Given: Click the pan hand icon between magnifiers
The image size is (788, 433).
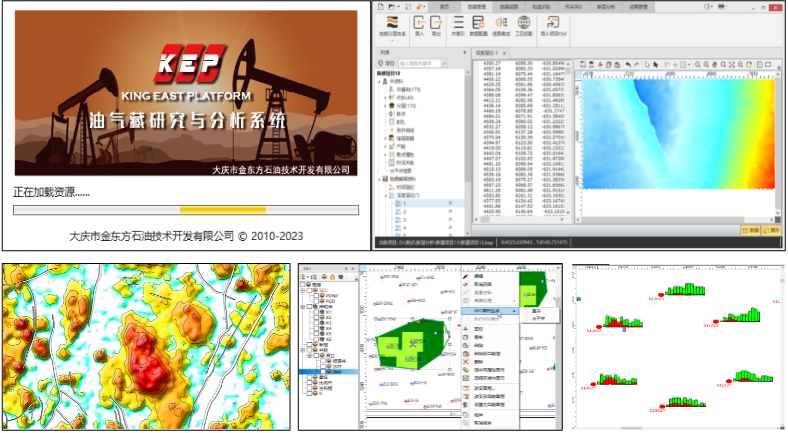Looking at the screenshot, I should point(715,65).
